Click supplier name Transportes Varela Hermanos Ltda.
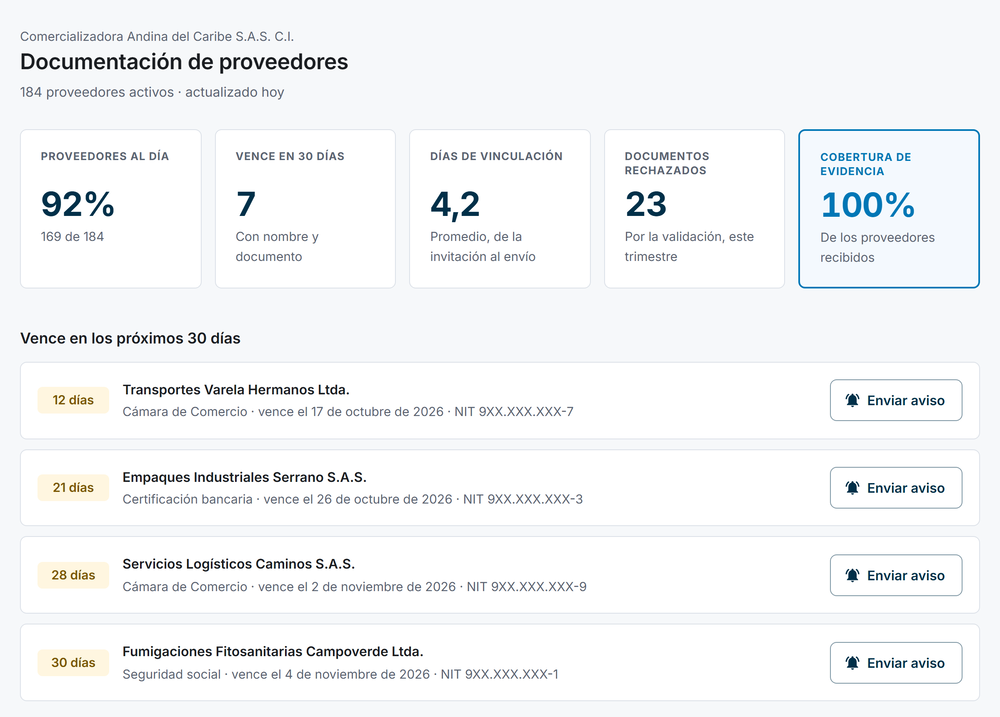The image size is (1000, 717). (x=236, y=390)
